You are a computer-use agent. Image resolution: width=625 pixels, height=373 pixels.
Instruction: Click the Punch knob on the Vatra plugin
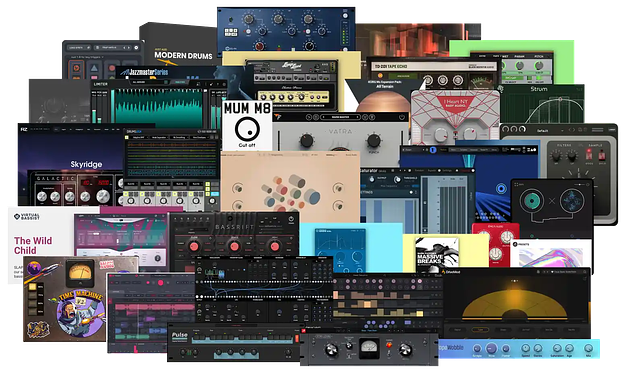(x=373, y=140)
